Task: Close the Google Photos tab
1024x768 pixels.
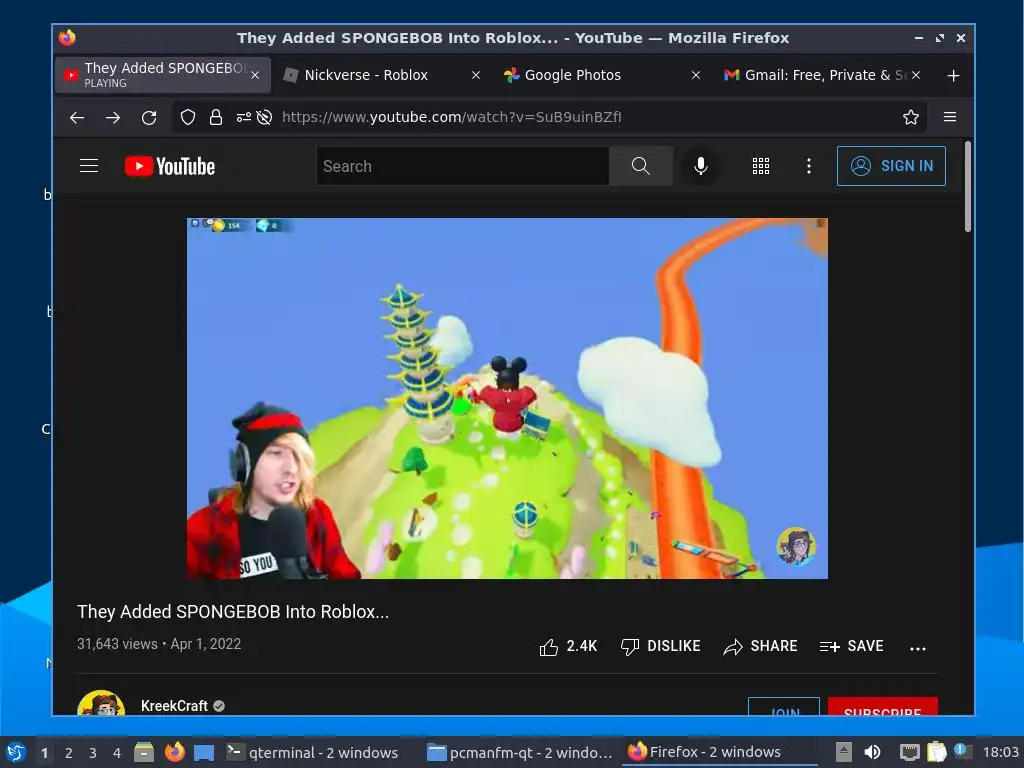Action: pyautogui.click(x=696, y=75)
